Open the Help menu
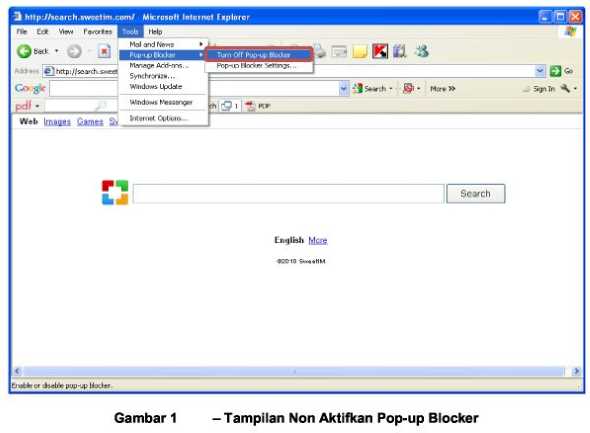 (155, 32)
